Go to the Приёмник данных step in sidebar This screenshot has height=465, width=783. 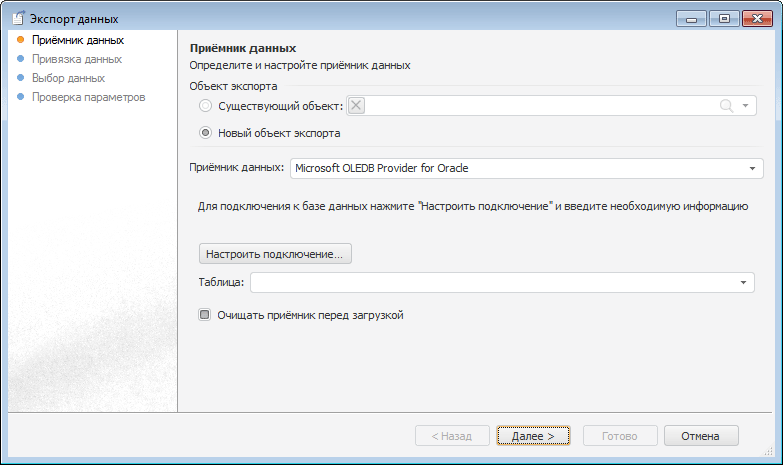tap(77, 40)
